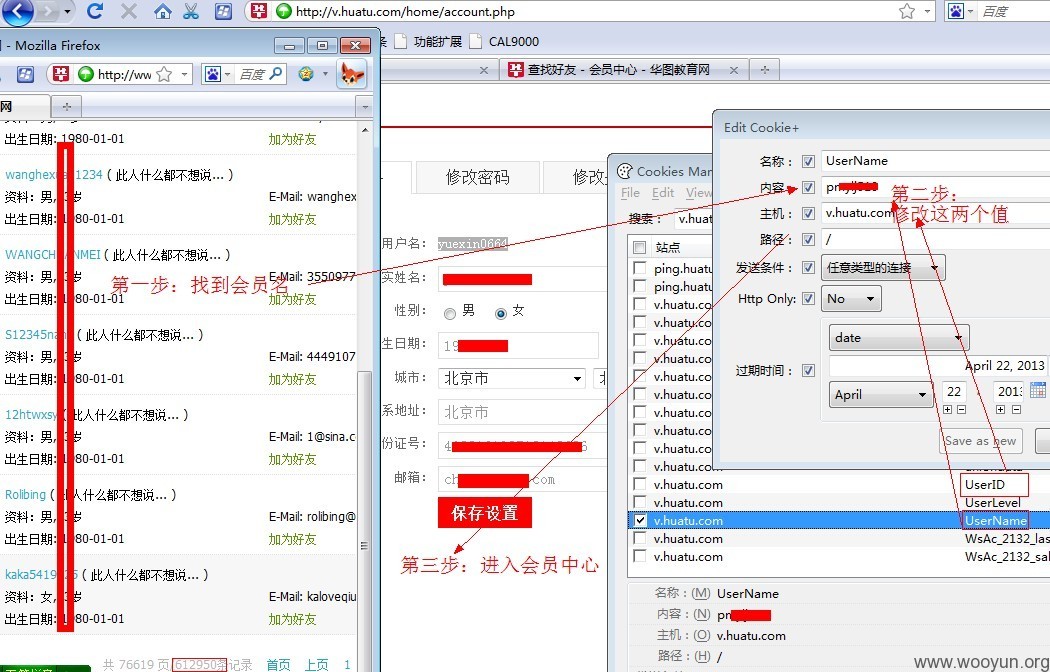Toggle the 发送条件 checkbox
The height and width of the screenshot is (672, 1050).
coord(808,268)
